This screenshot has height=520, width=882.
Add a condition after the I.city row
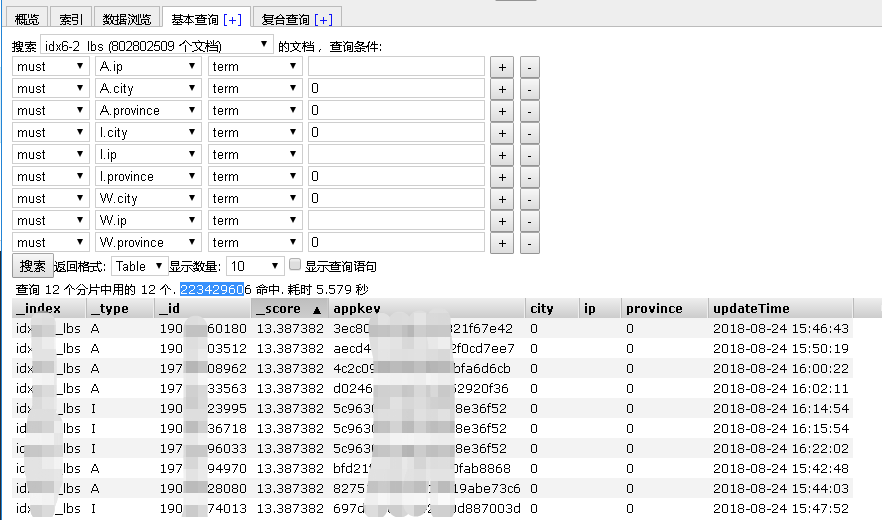[502, 133]
